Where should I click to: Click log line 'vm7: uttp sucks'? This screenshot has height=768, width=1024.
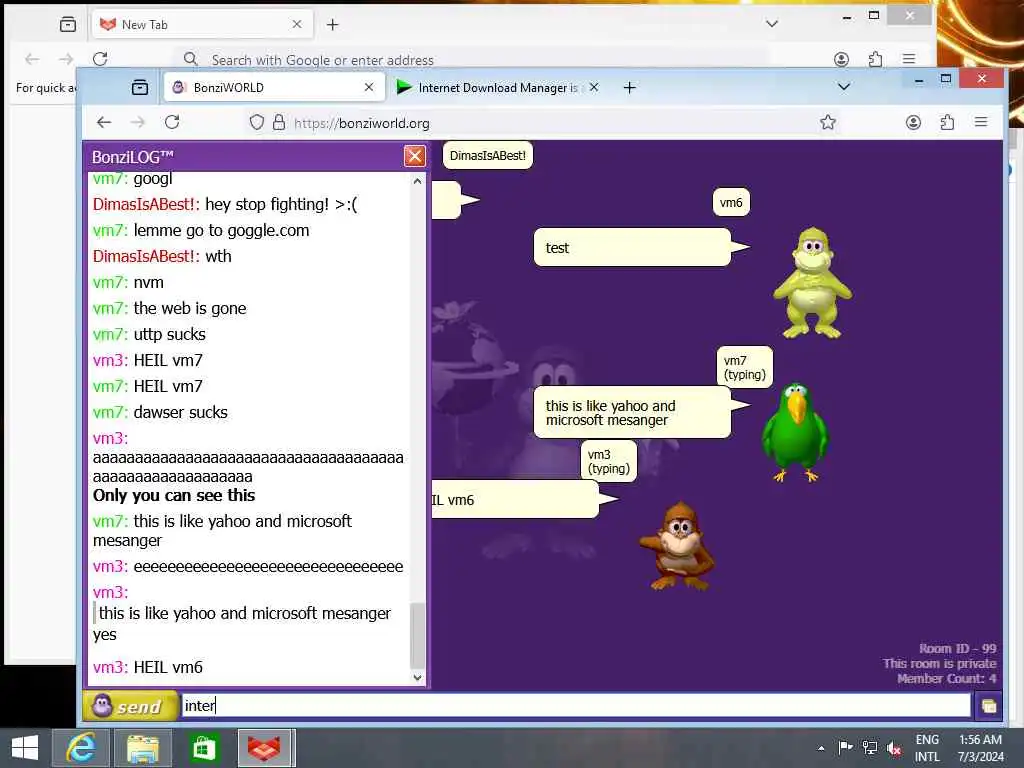[x=150, y=334]
